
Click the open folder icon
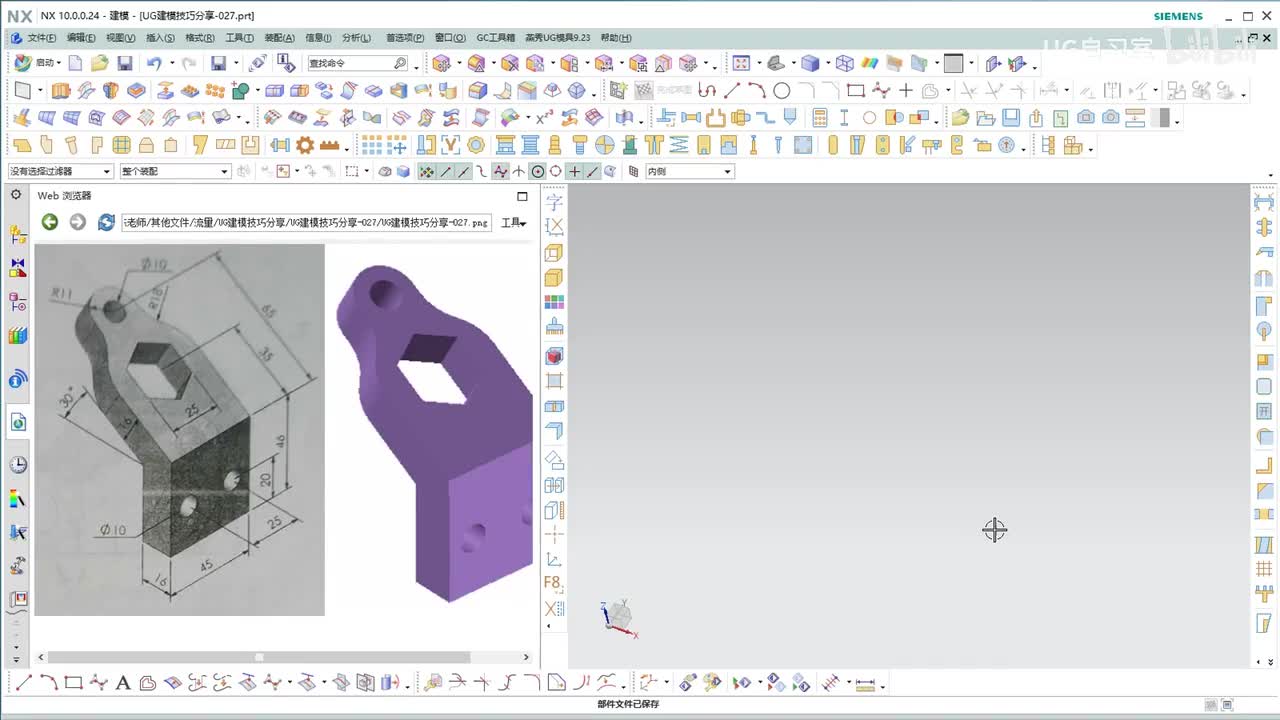click(x=99, y=63)
